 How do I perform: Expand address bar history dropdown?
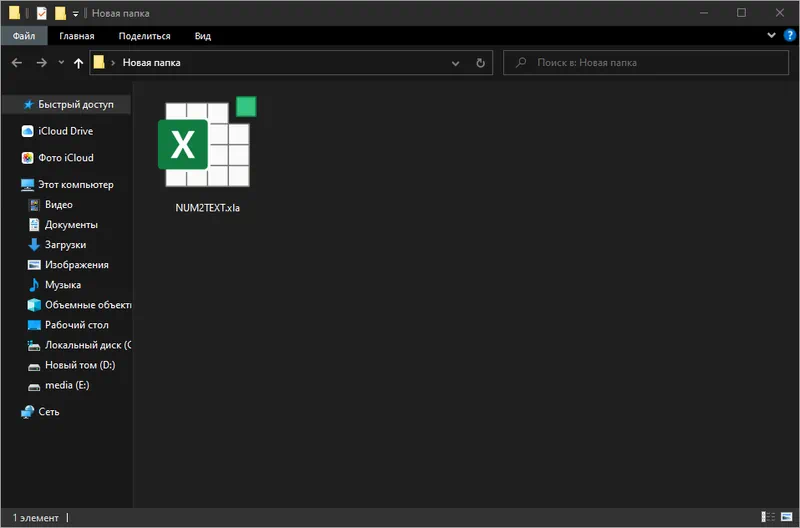455,63
